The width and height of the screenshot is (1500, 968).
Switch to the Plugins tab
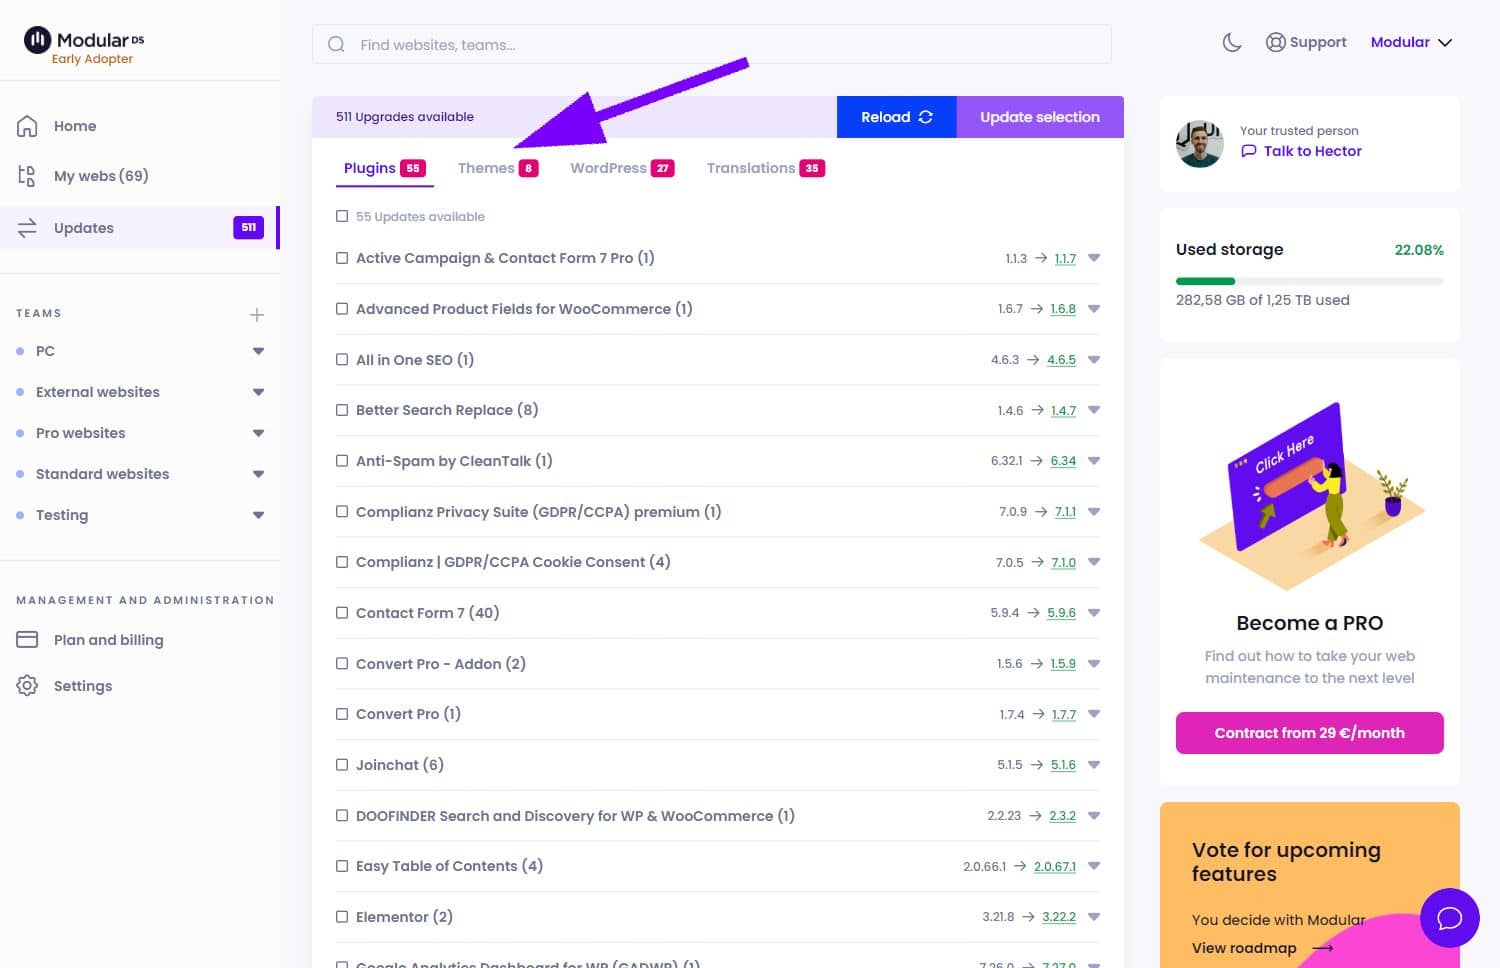click(x=384, y=168)
